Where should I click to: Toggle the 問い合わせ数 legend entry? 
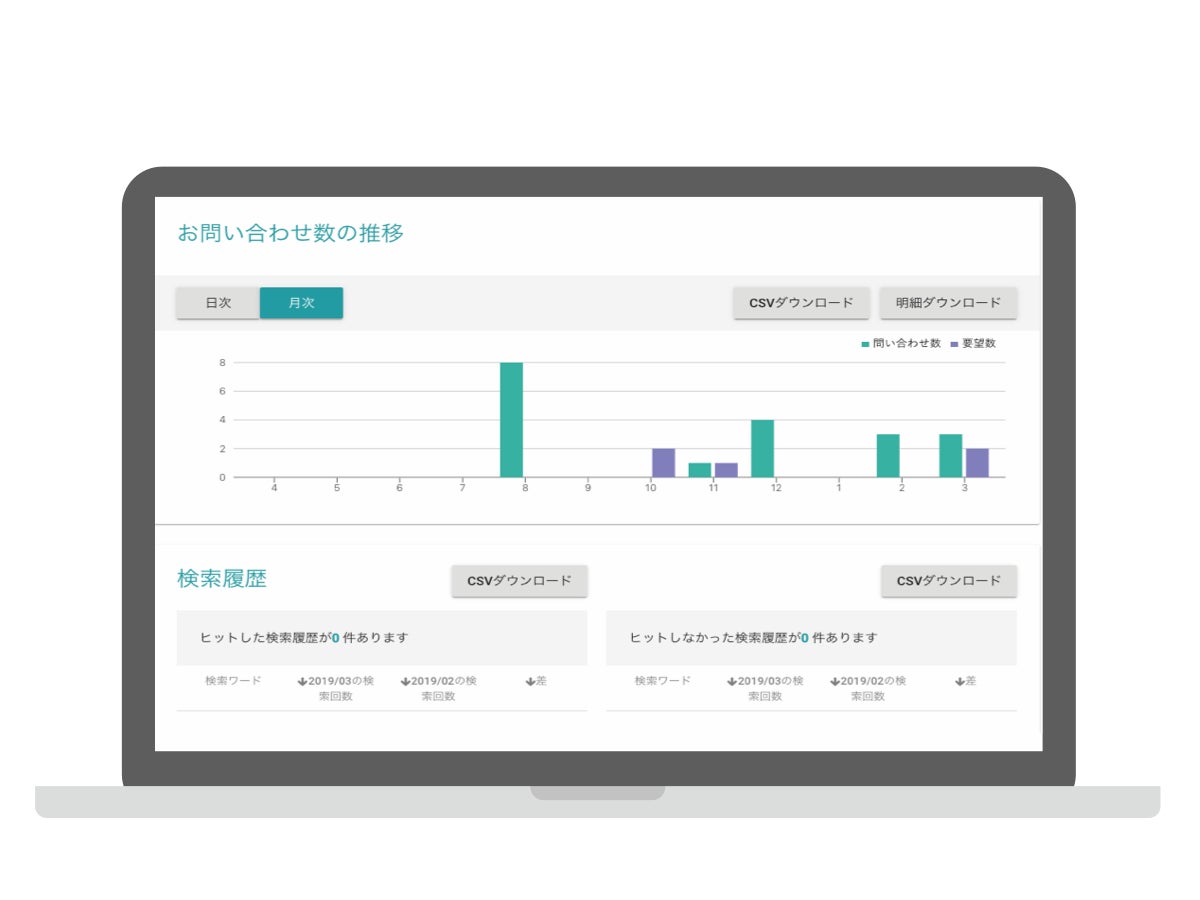pyautogui.click(x=900, y=343)
